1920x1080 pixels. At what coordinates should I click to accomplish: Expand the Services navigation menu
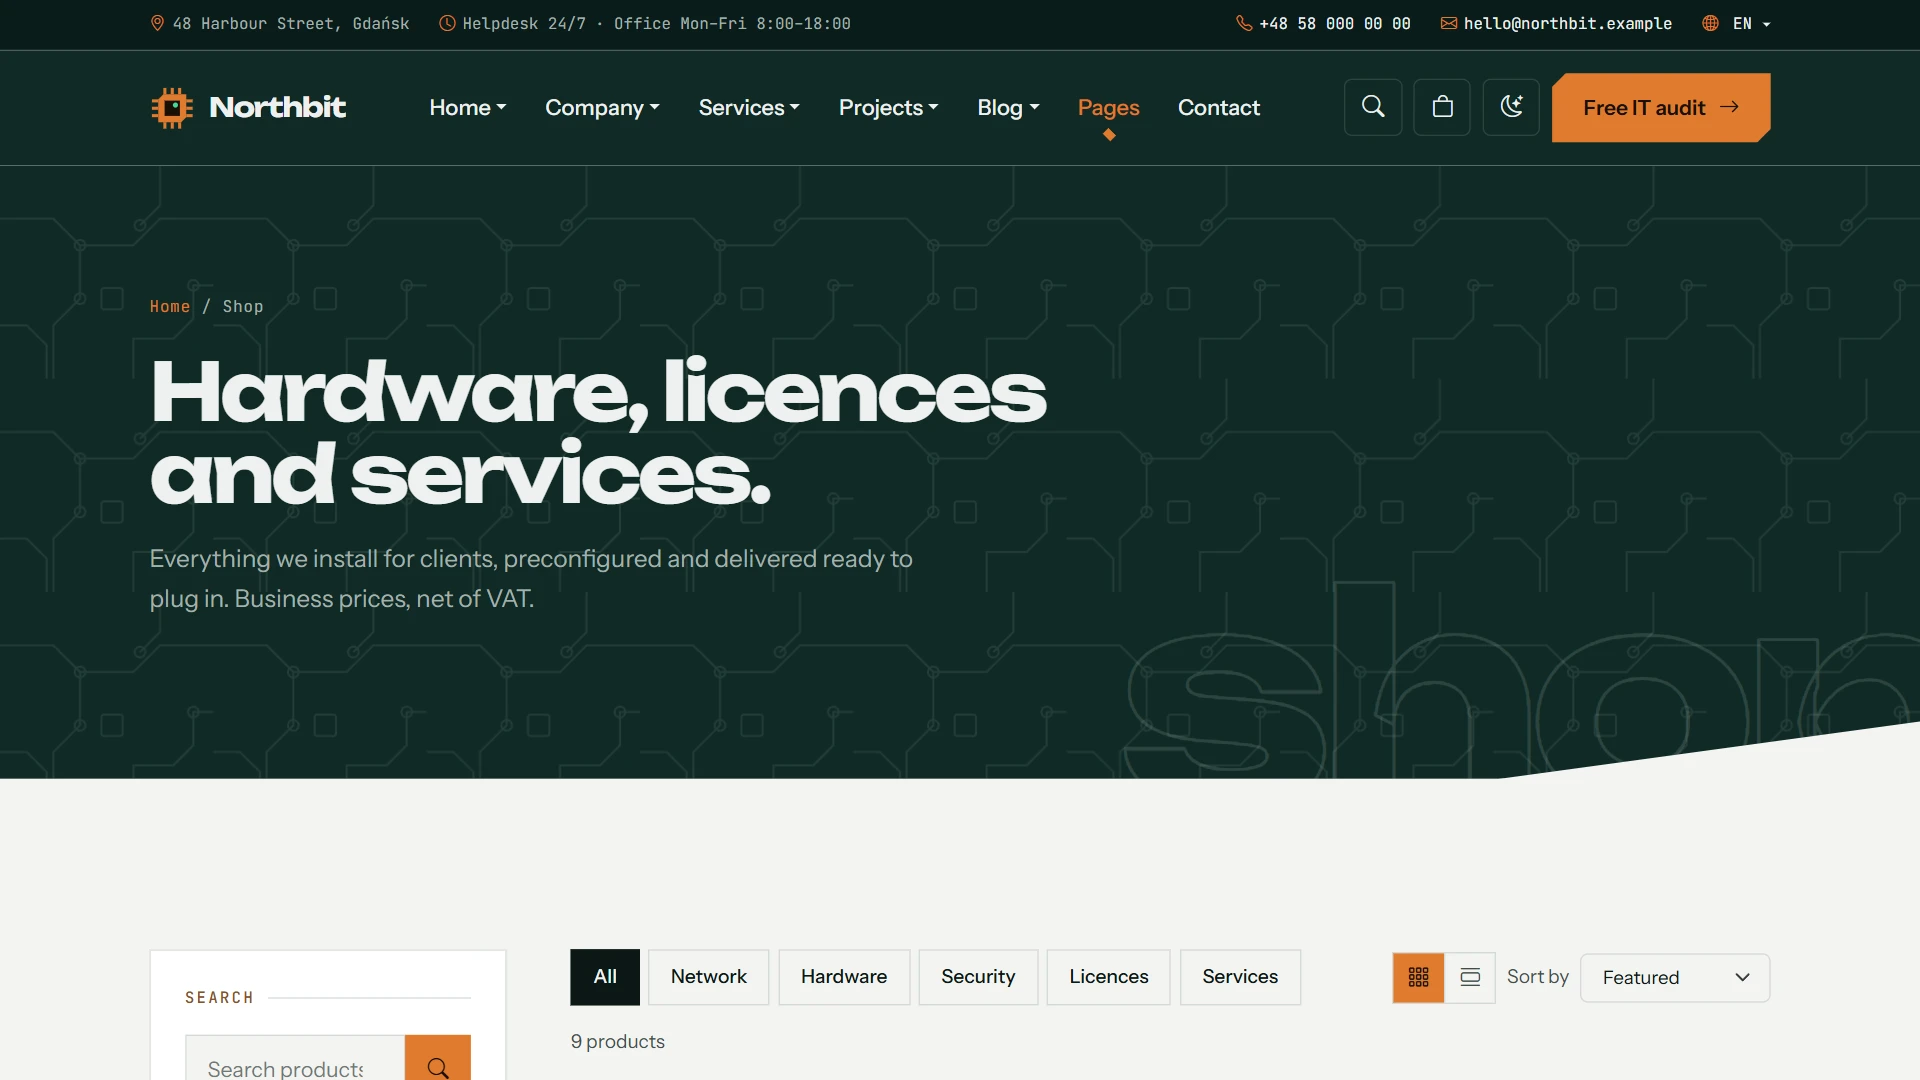coord(749,107)
